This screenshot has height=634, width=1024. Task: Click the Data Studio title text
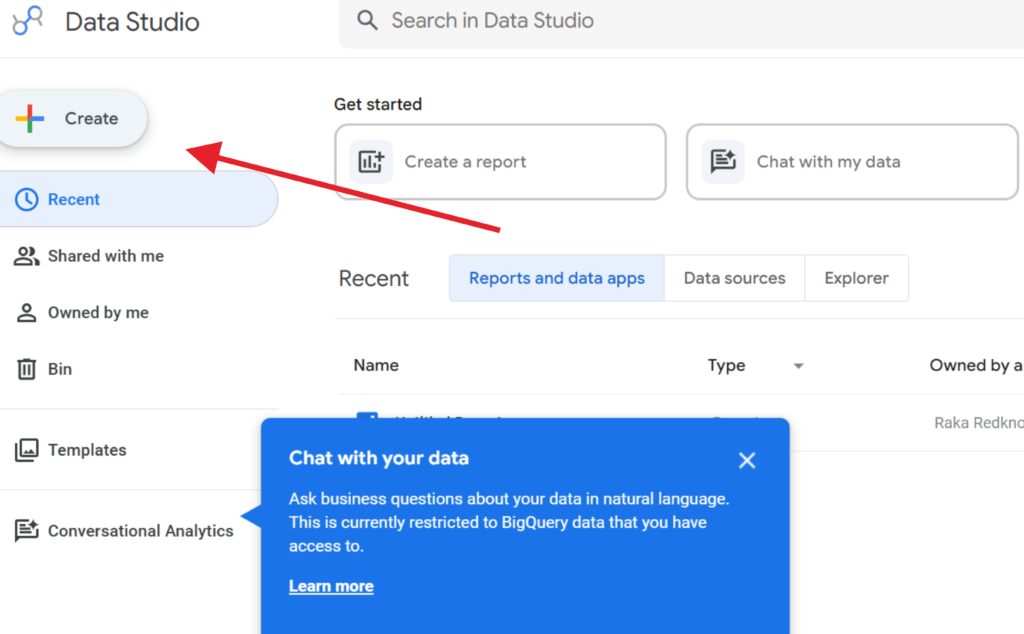132,22
